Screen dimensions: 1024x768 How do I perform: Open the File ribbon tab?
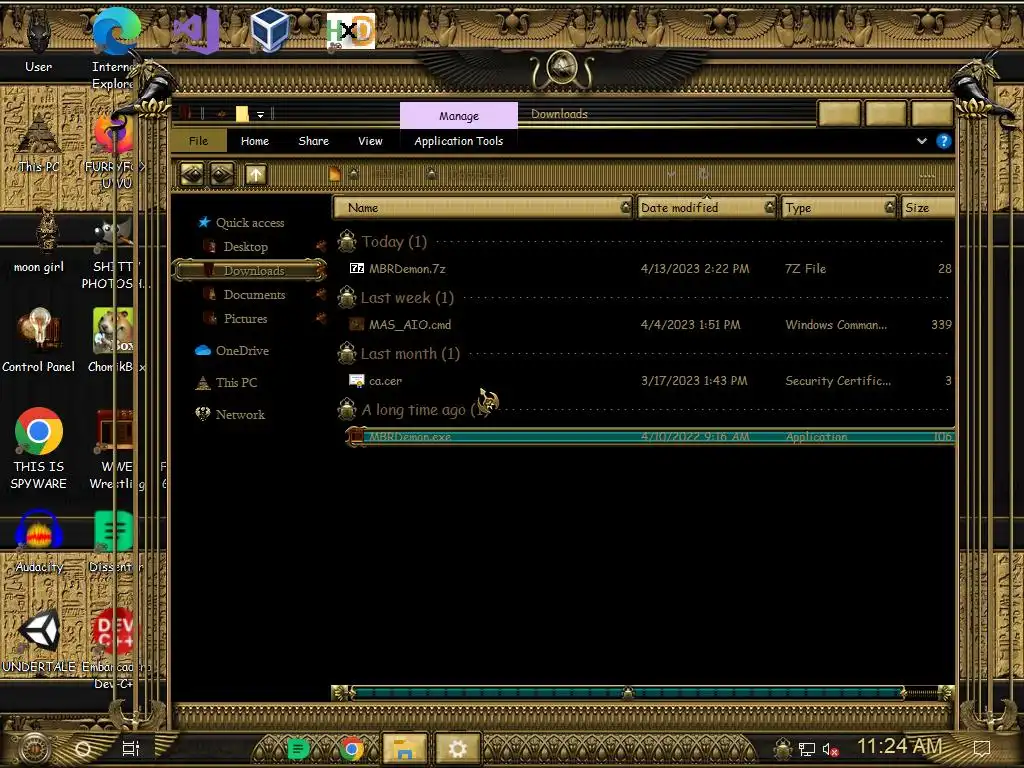(199, 141)
